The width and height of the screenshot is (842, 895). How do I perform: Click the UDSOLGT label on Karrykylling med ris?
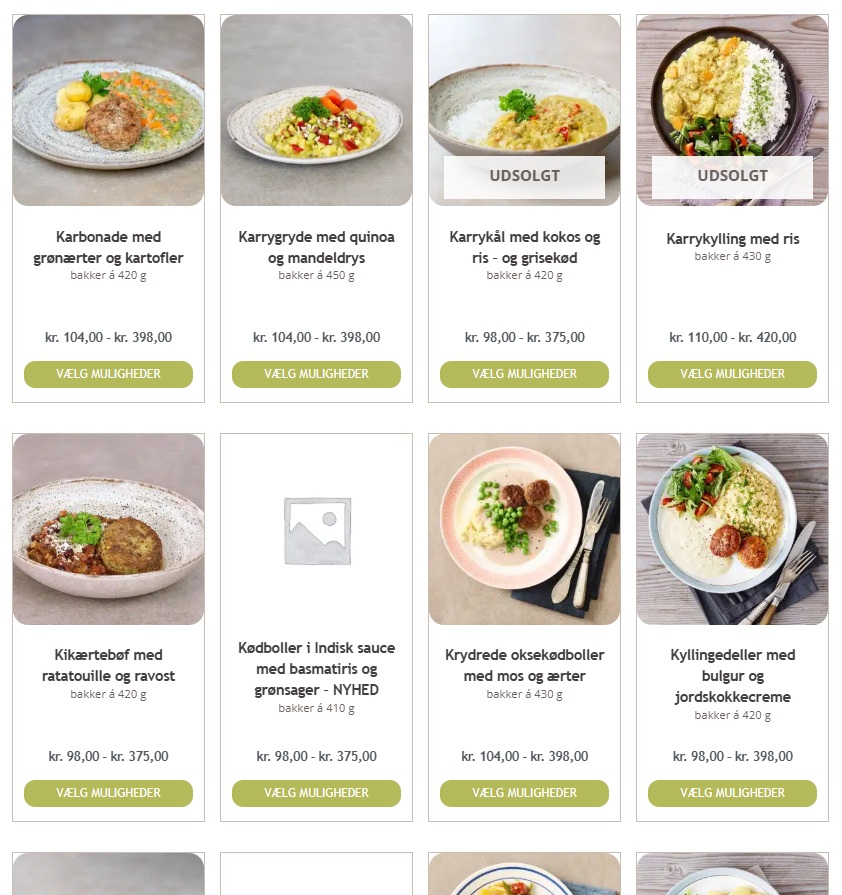(732, 176)
